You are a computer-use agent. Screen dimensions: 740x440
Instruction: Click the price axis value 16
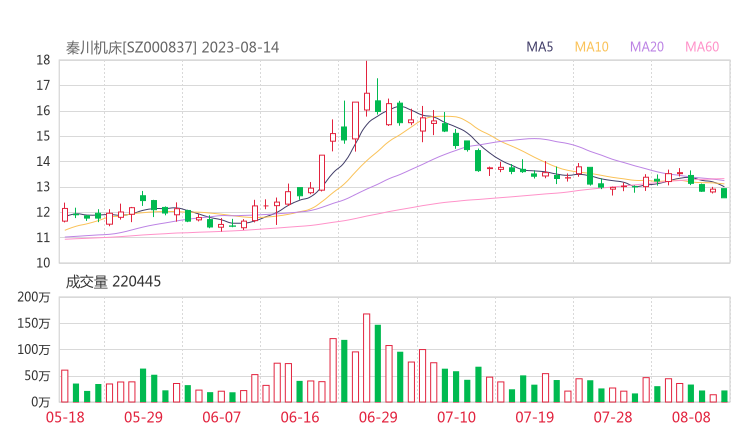43,111
